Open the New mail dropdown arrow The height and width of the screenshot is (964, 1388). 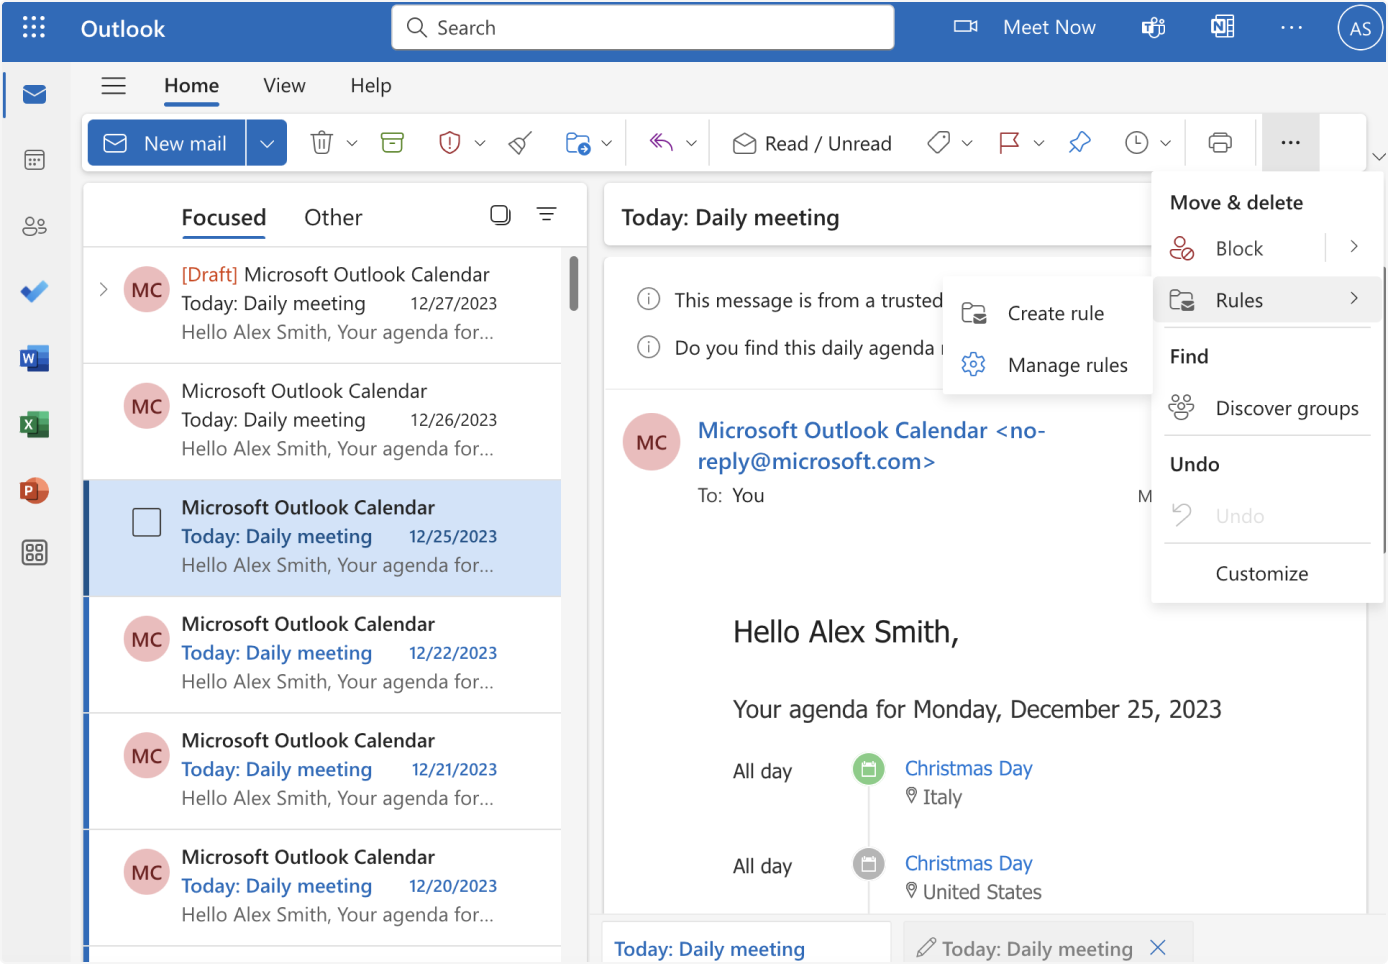tap(266, 142)
